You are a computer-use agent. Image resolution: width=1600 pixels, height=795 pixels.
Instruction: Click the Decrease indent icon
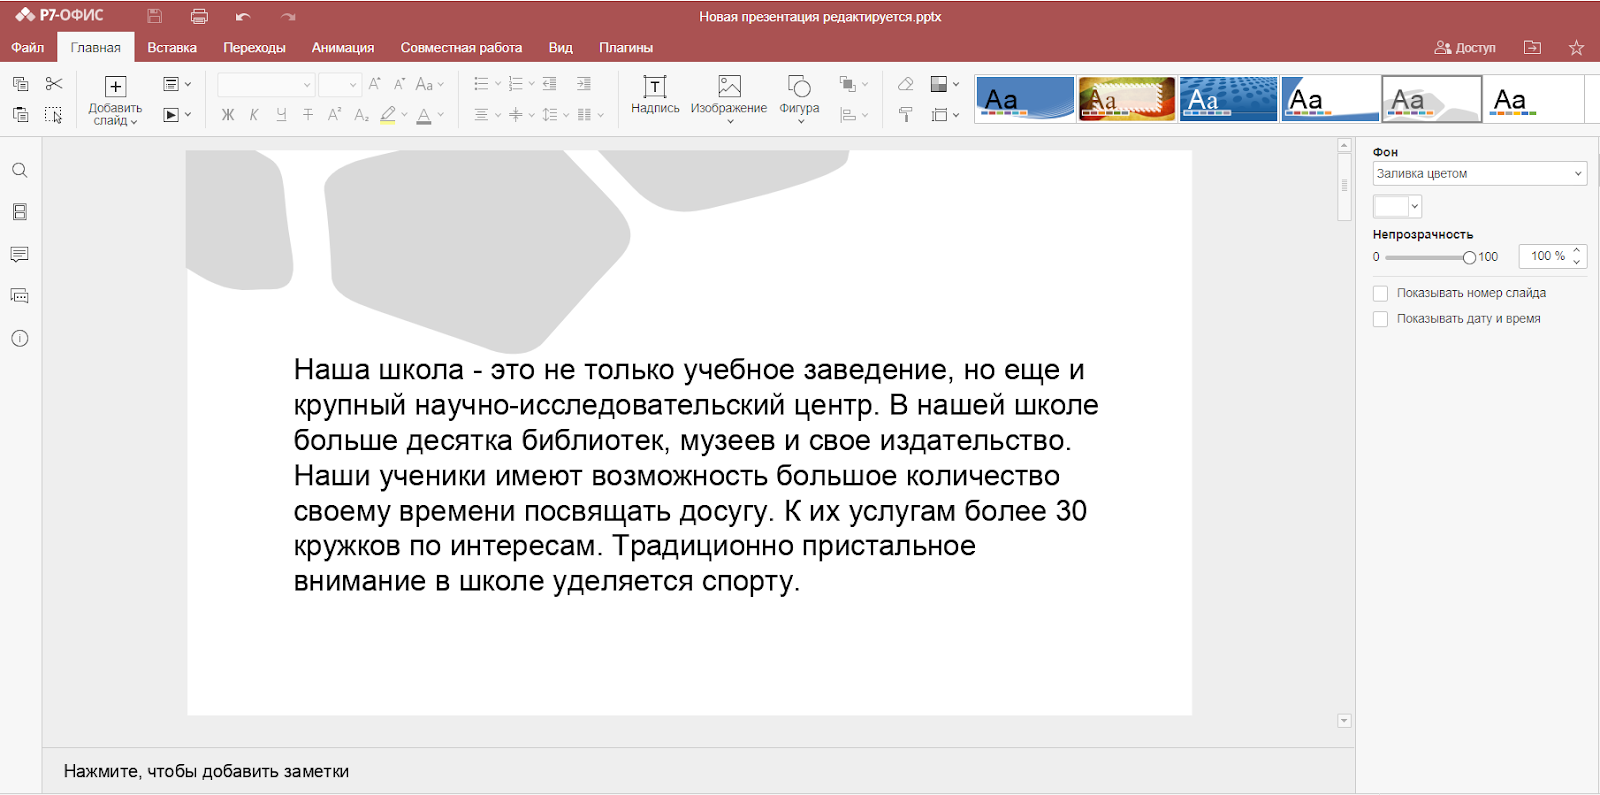tap(549, 84)
